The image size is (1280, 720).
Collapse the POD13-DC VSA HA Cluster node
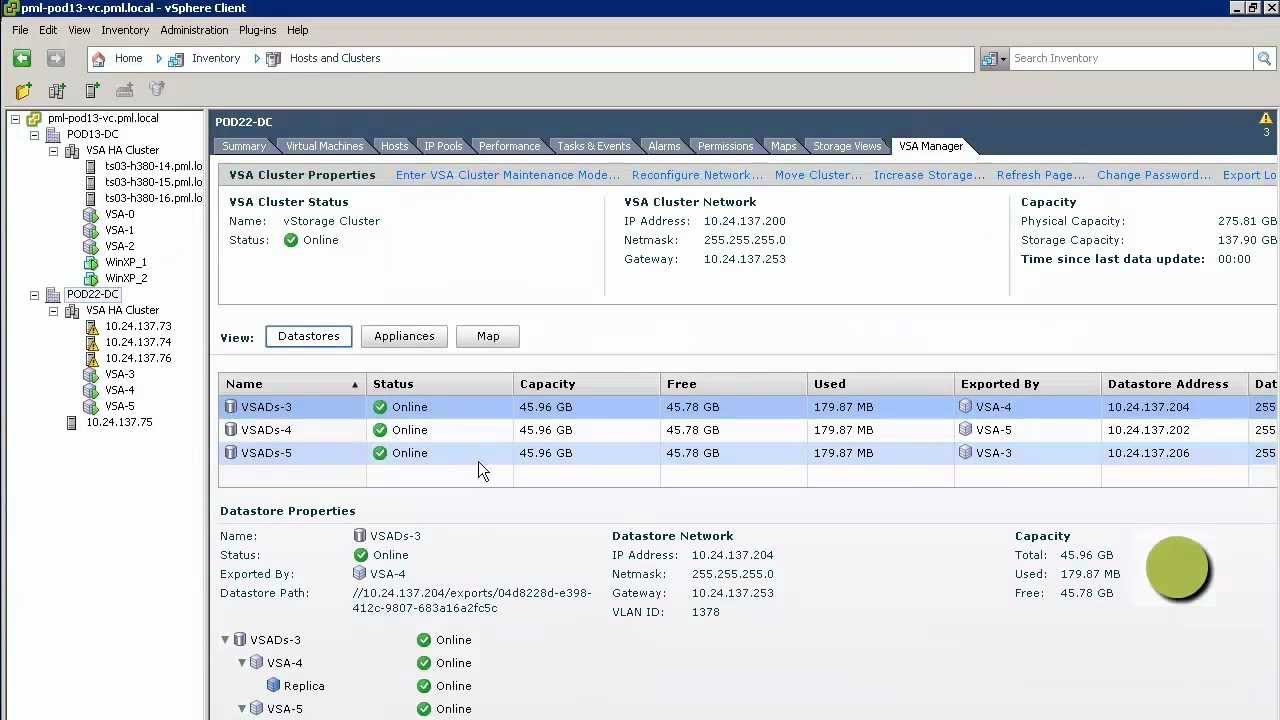coord(53,151)
